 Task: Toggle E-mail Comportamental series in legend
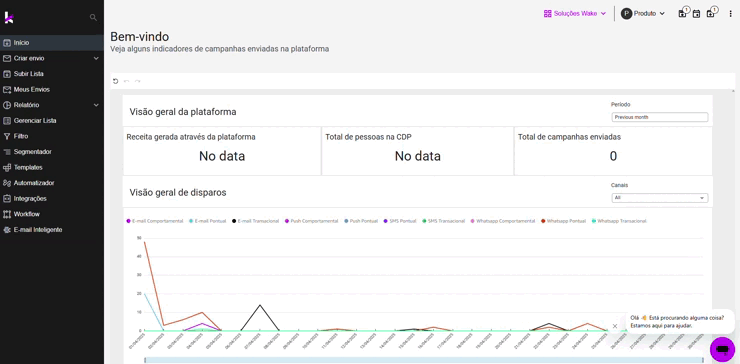click(x=155, y=221)
